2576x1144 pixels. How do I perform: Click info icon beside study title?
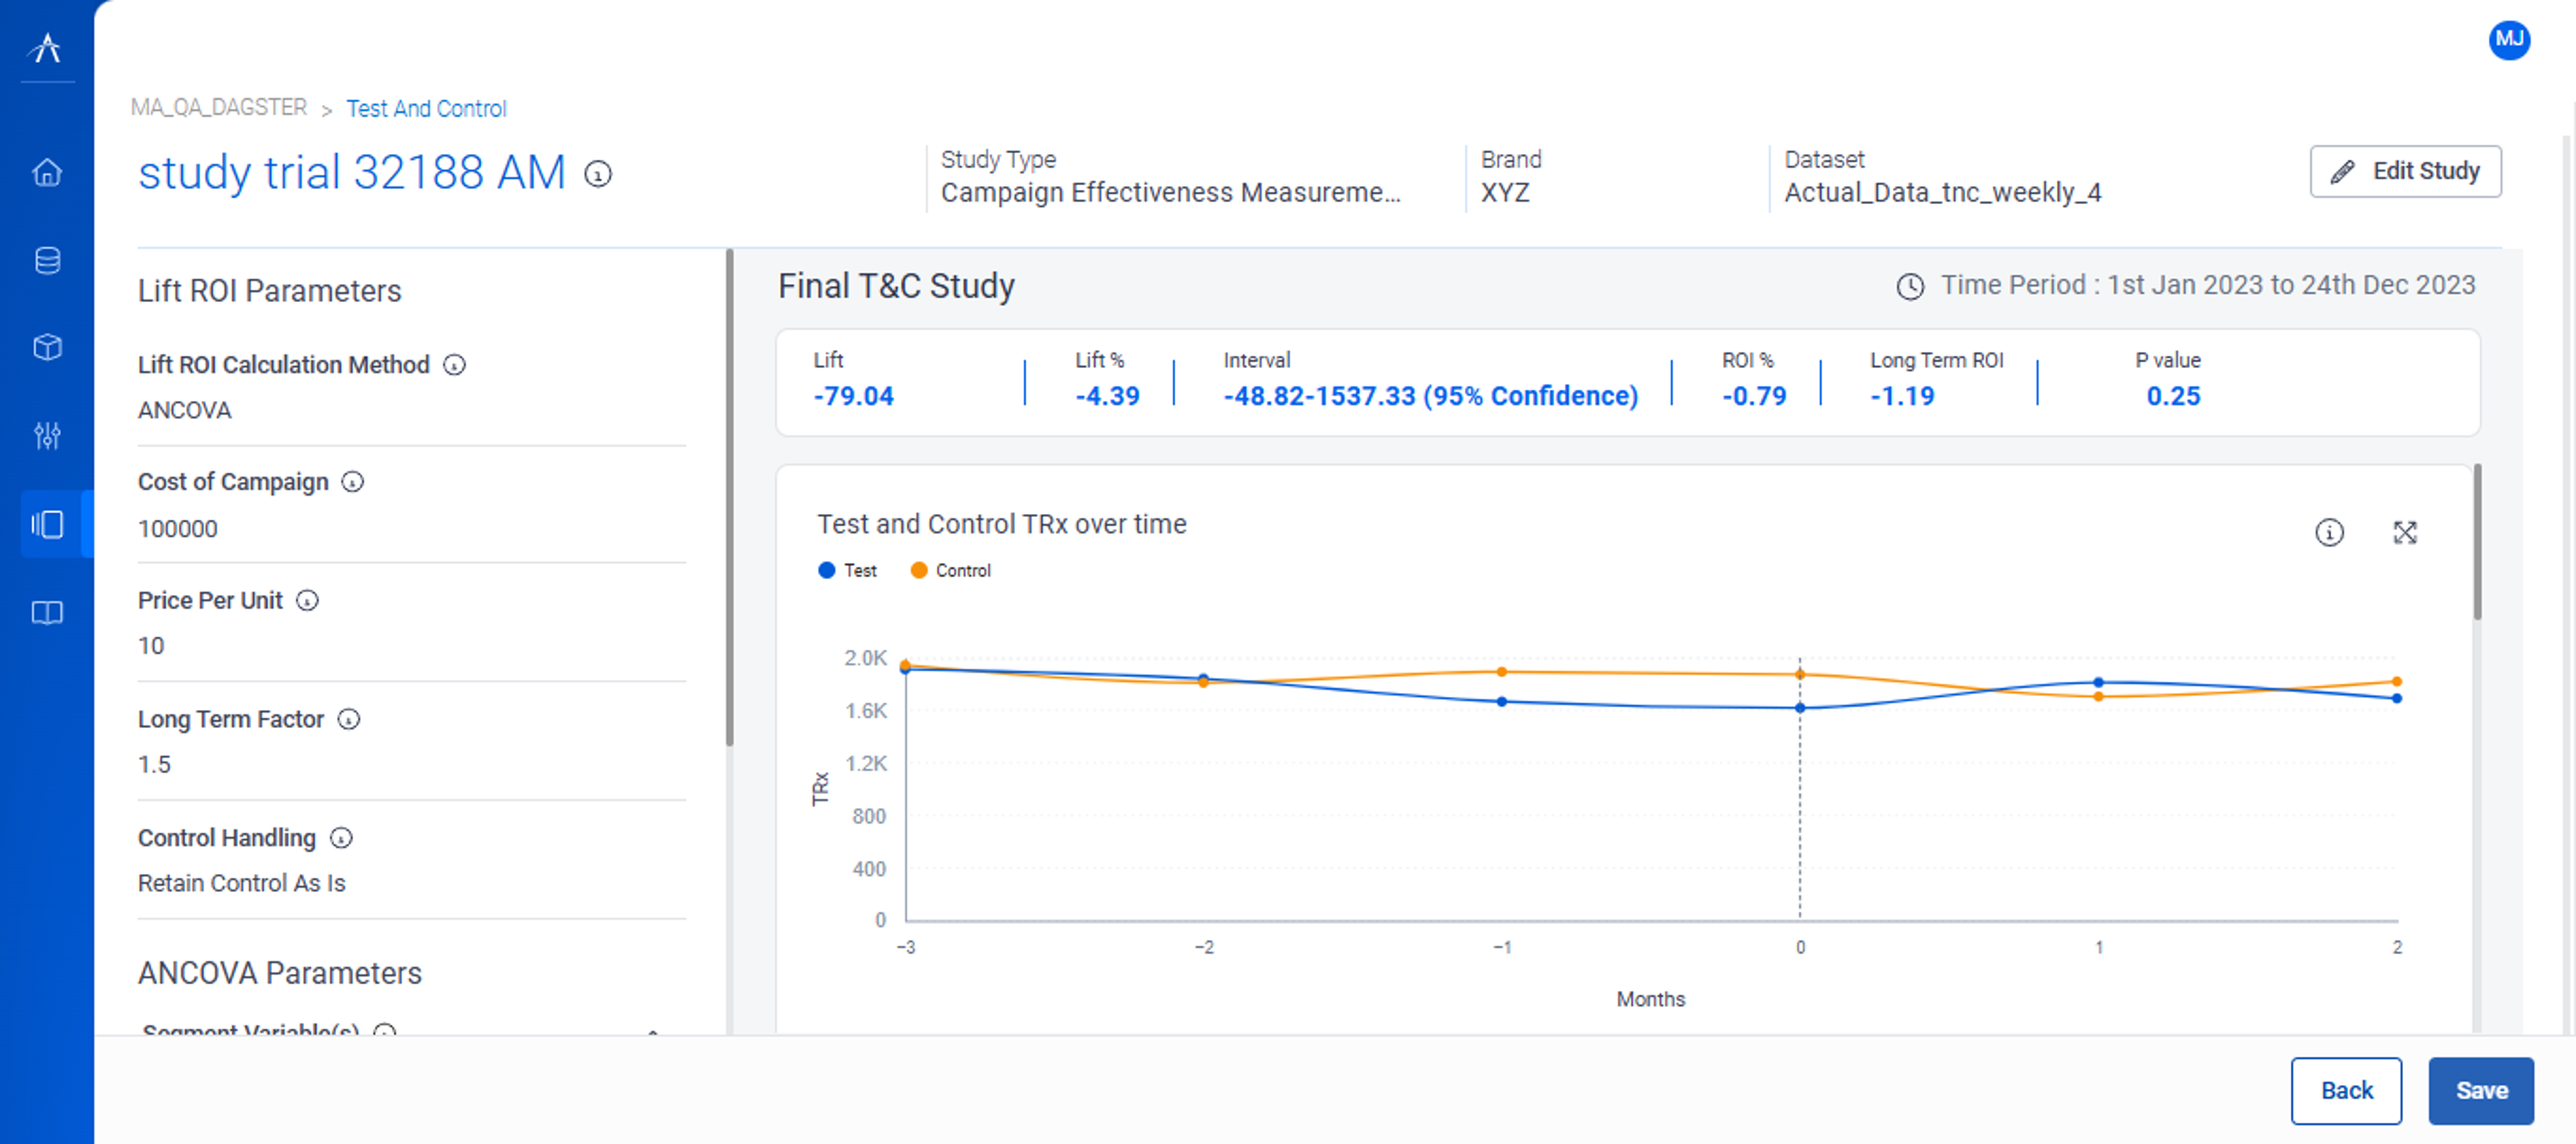(598, 175)
